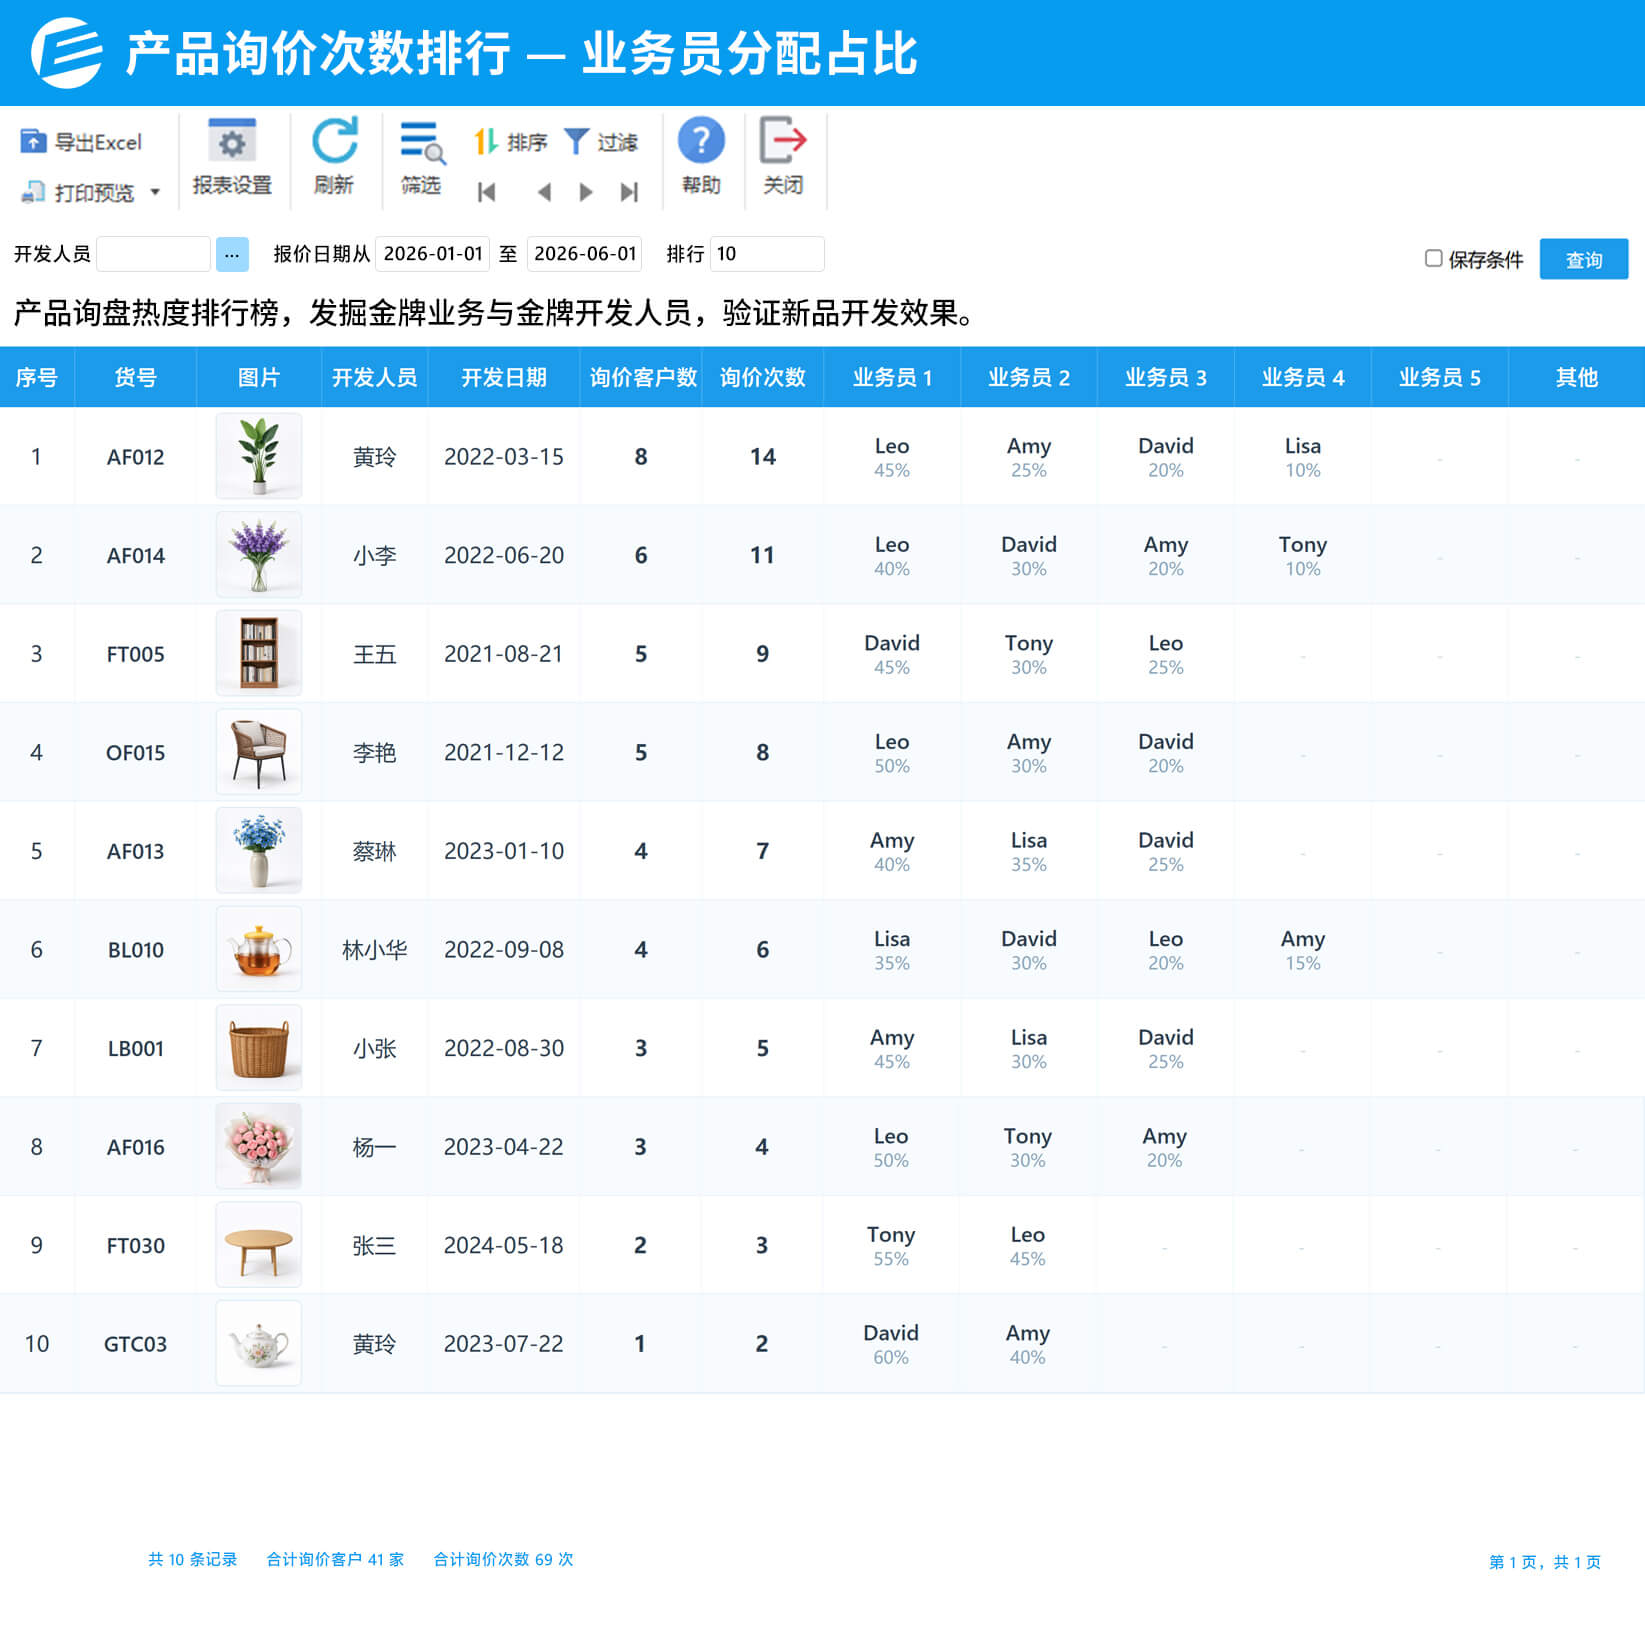Open the AF014 lavender vase thumbnail
Viewport: 1645px width, 1645px height.
point(259,555)
